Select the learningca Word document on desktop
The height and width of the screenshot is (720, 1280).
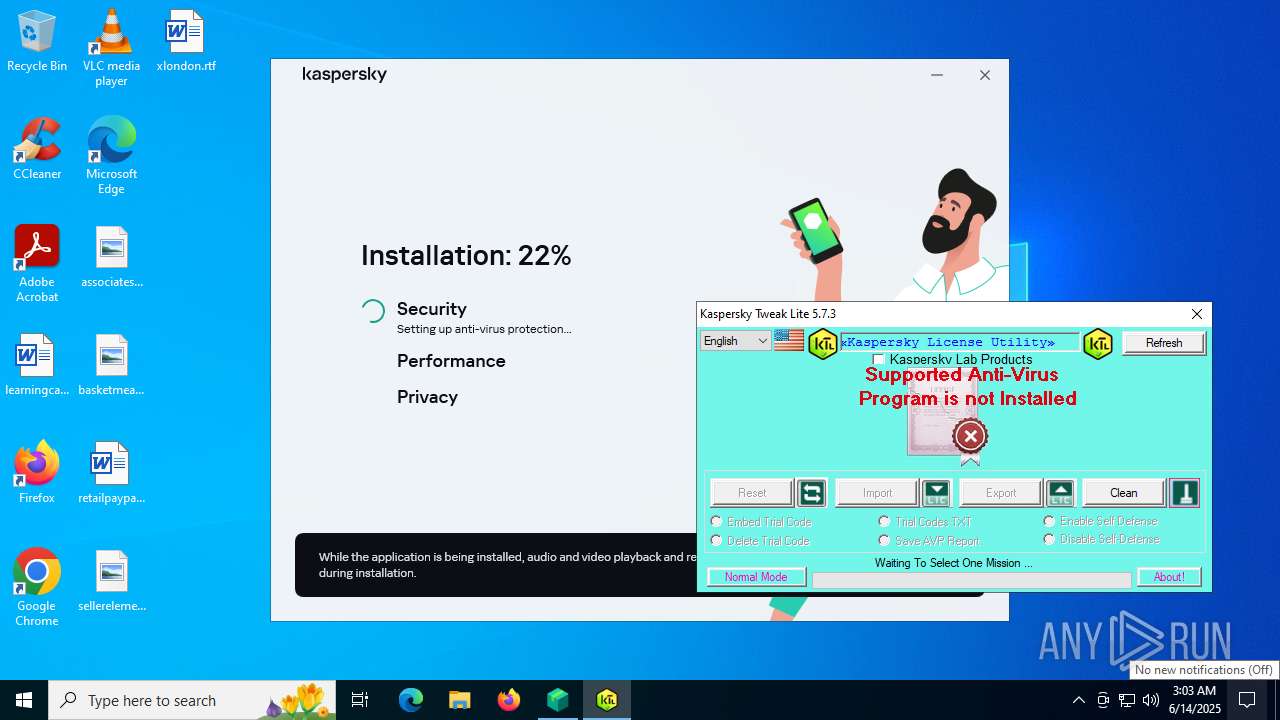point(37,366)
